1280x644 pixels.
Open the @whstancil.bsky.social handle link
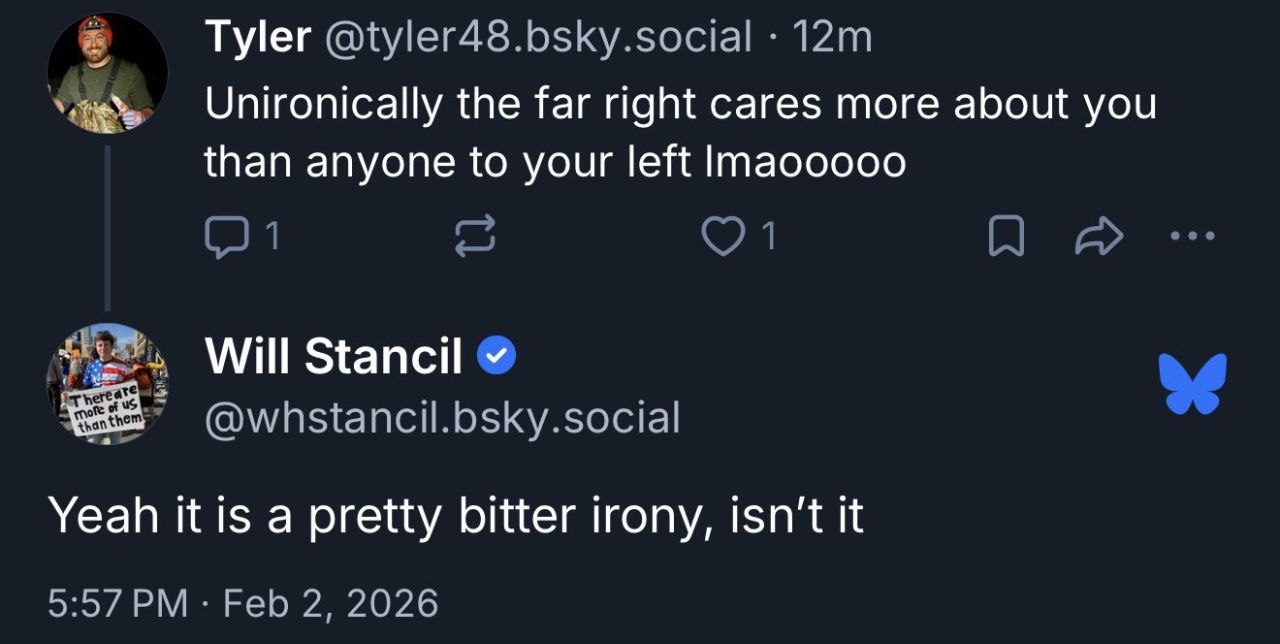pos(442,417)
